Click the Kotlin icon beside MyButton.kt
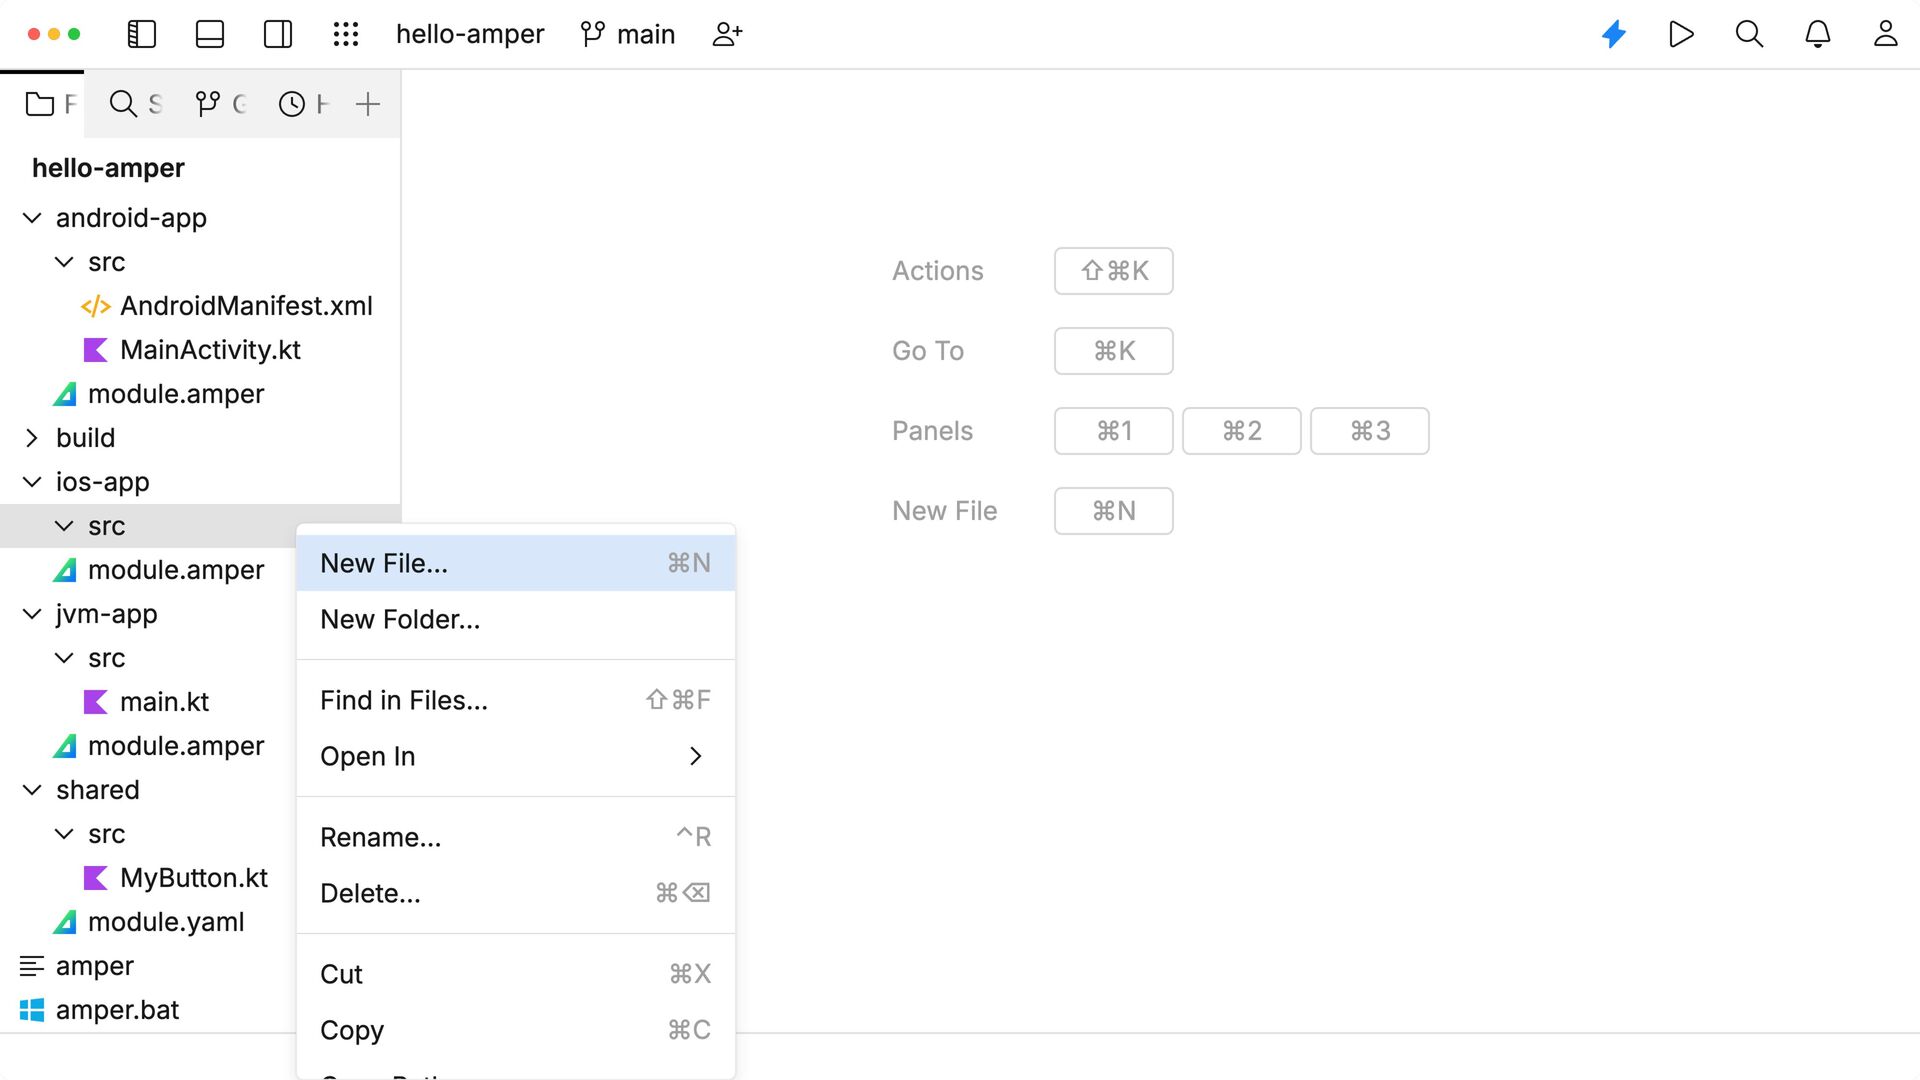 pyautogui.click(x=96, y=878)
